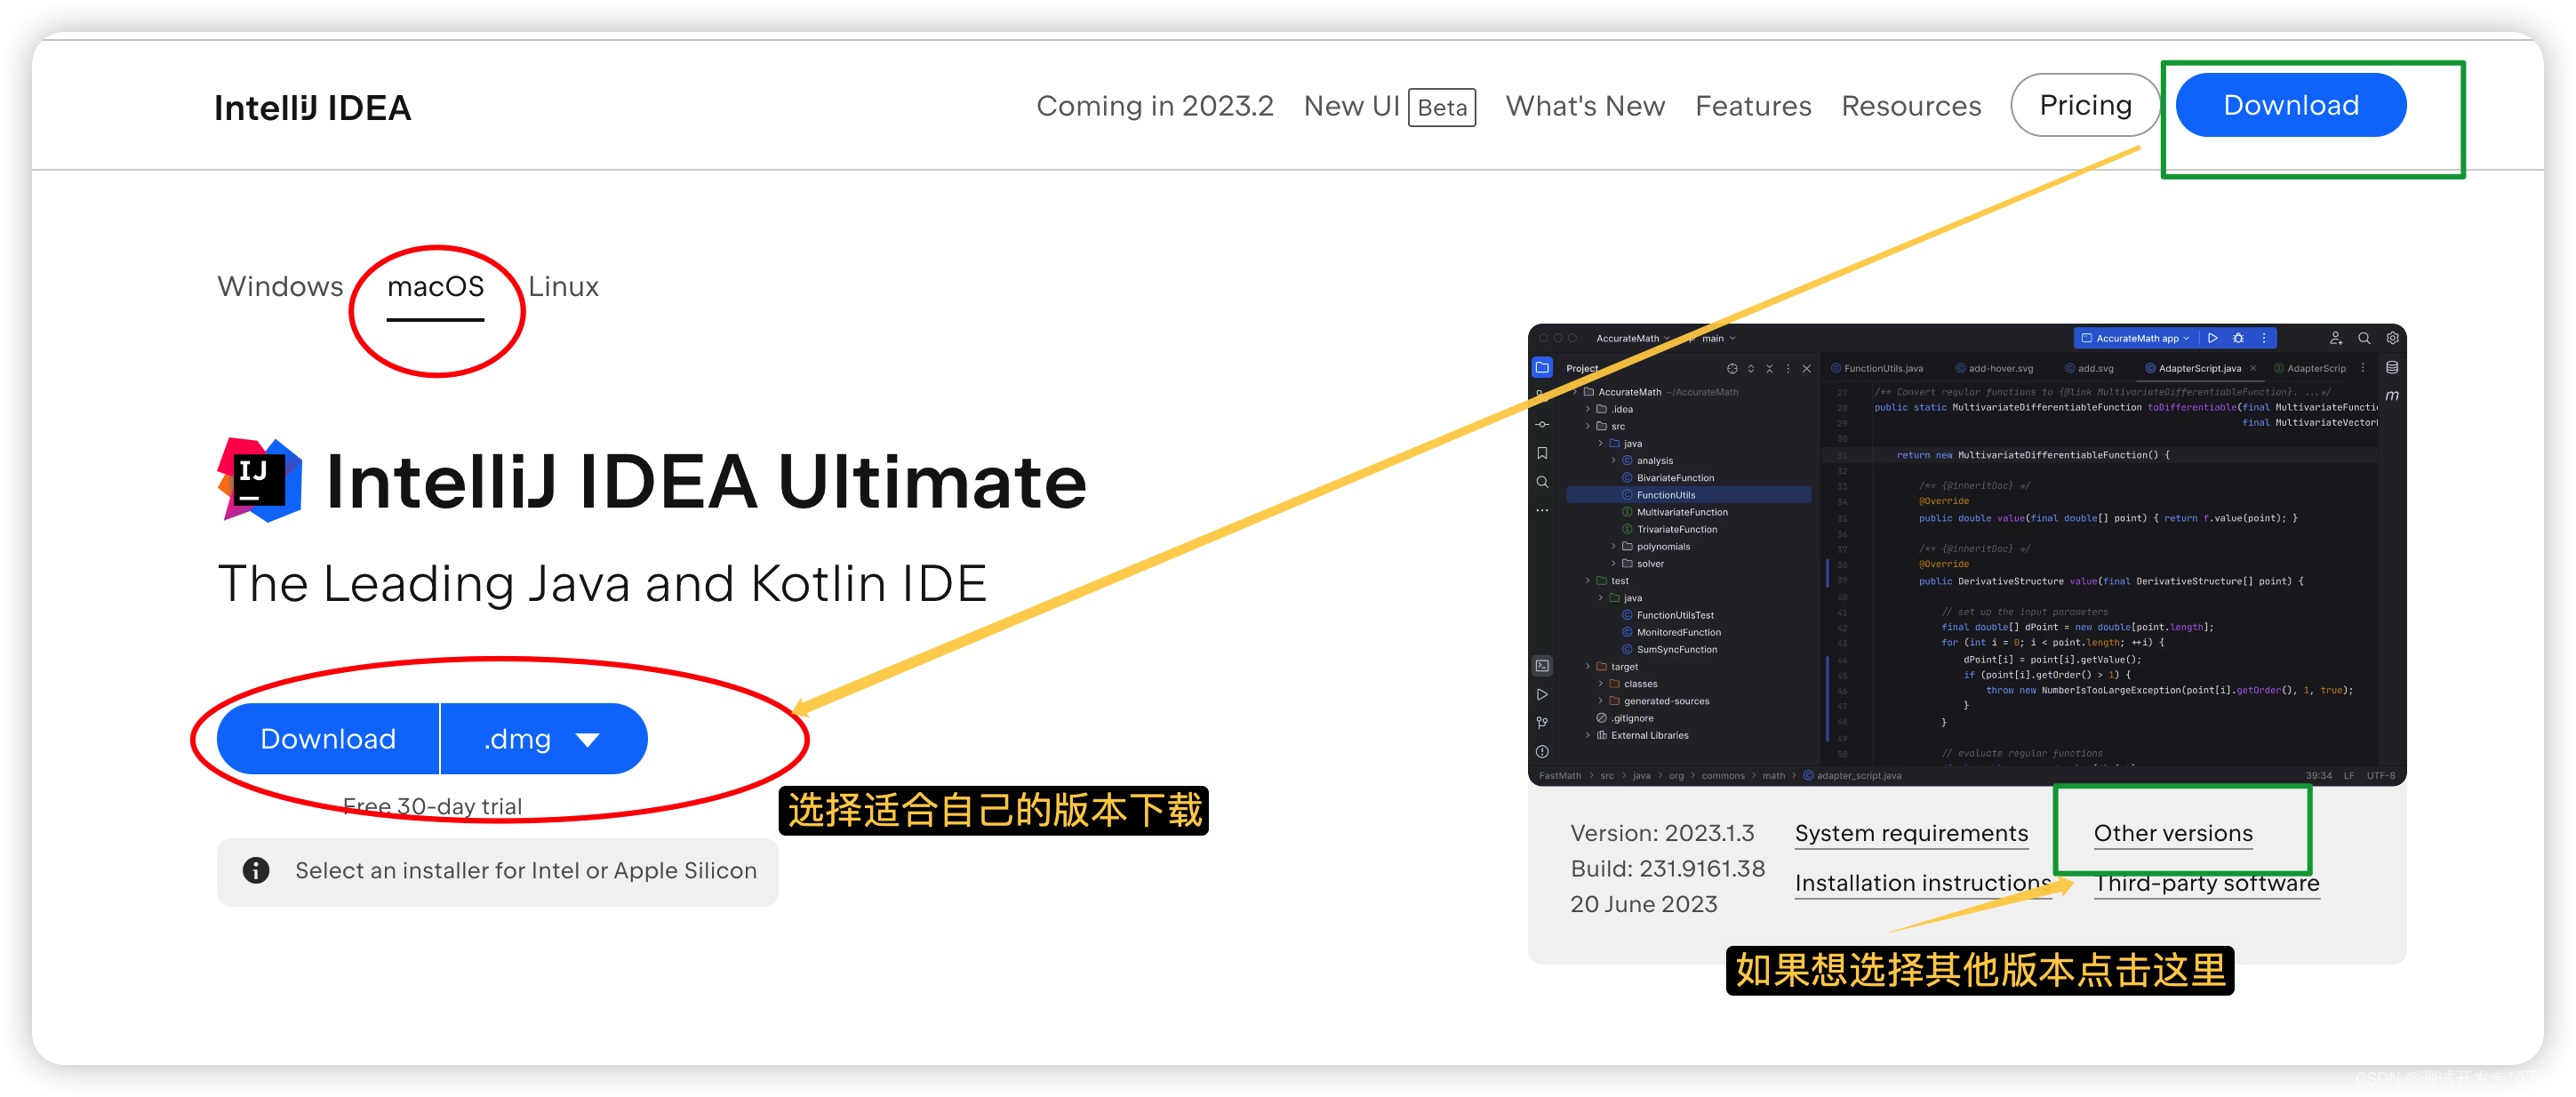Open the Git branch icon in IDE left sidebar

click(1542, 722)
